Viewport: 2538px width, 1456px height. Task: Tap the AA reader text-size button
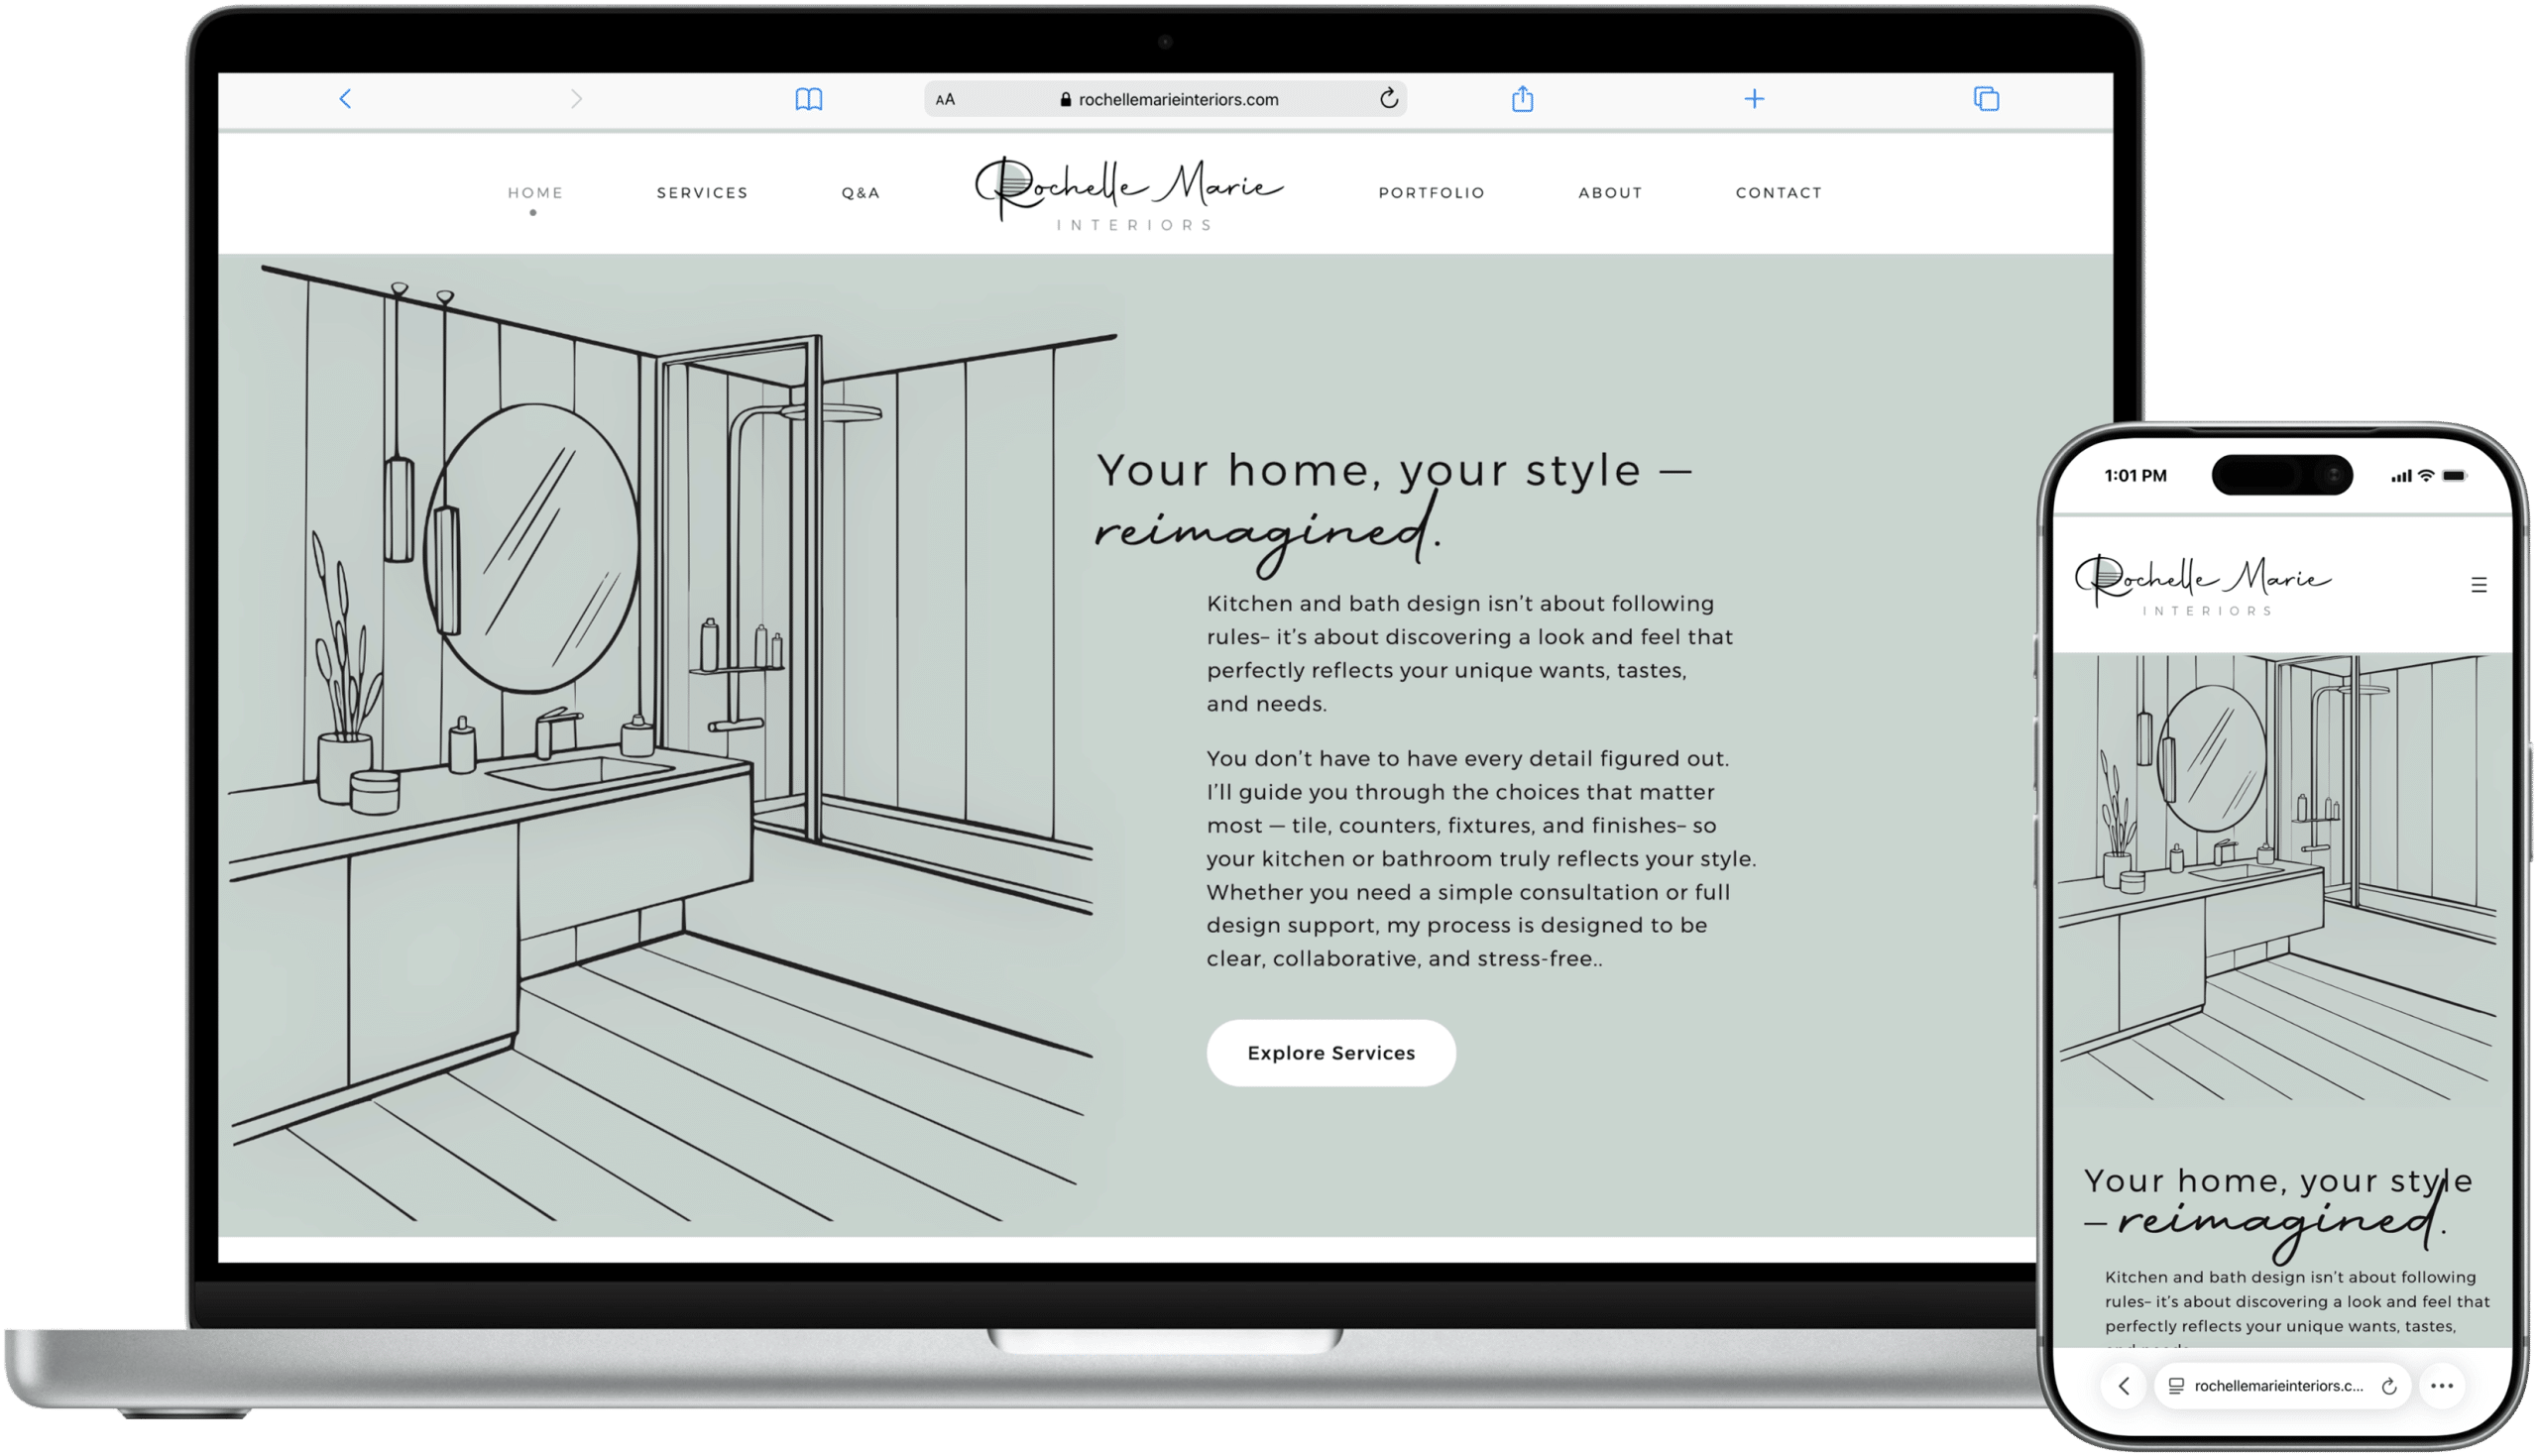(x=945, y=99)
